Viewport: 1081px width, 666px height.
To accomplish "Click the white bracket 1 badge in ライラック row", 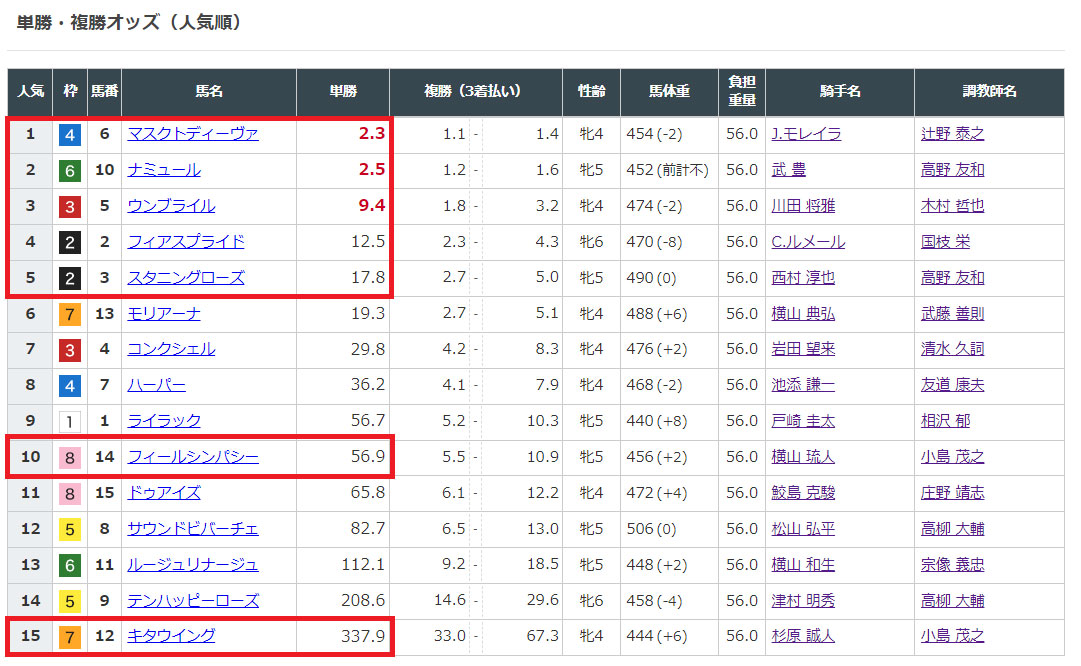I will (x=70, y=421).
